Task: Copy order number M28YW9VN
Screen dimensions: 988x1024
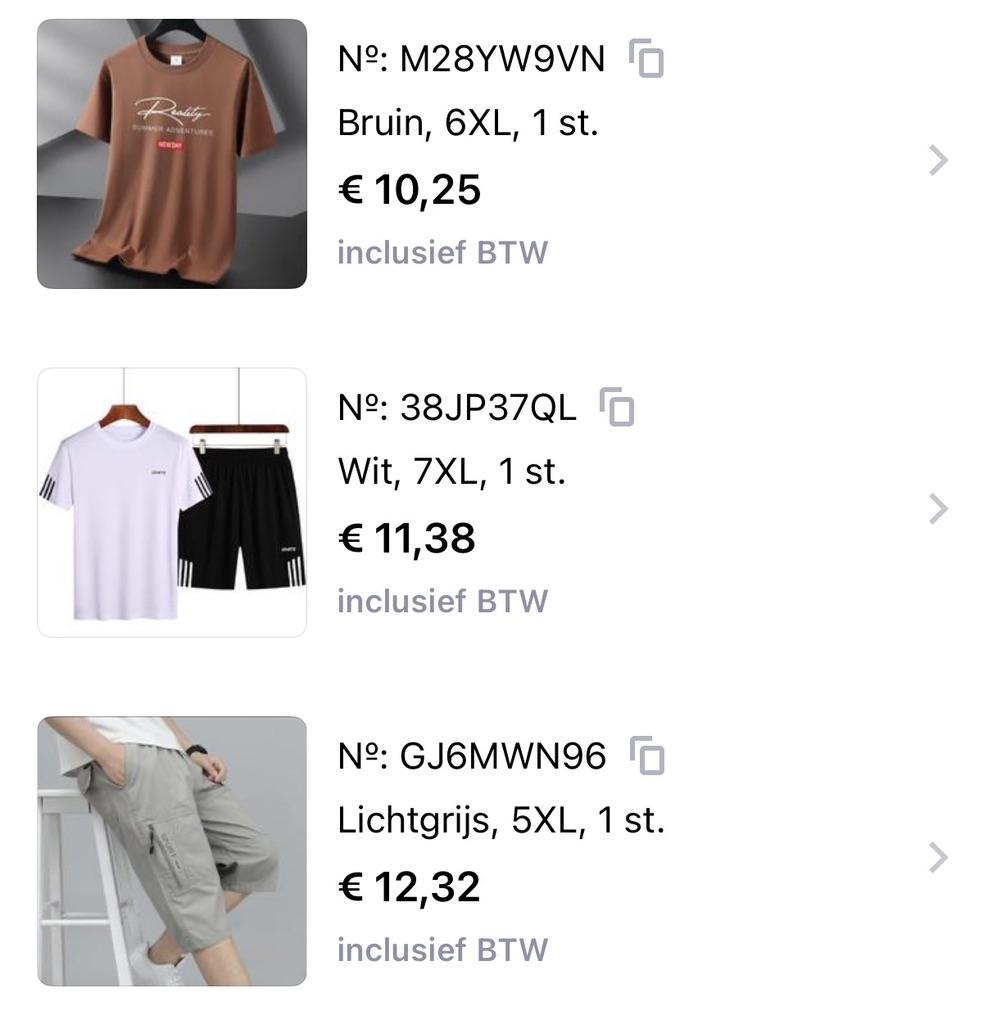Action: (x=646, y=58)
